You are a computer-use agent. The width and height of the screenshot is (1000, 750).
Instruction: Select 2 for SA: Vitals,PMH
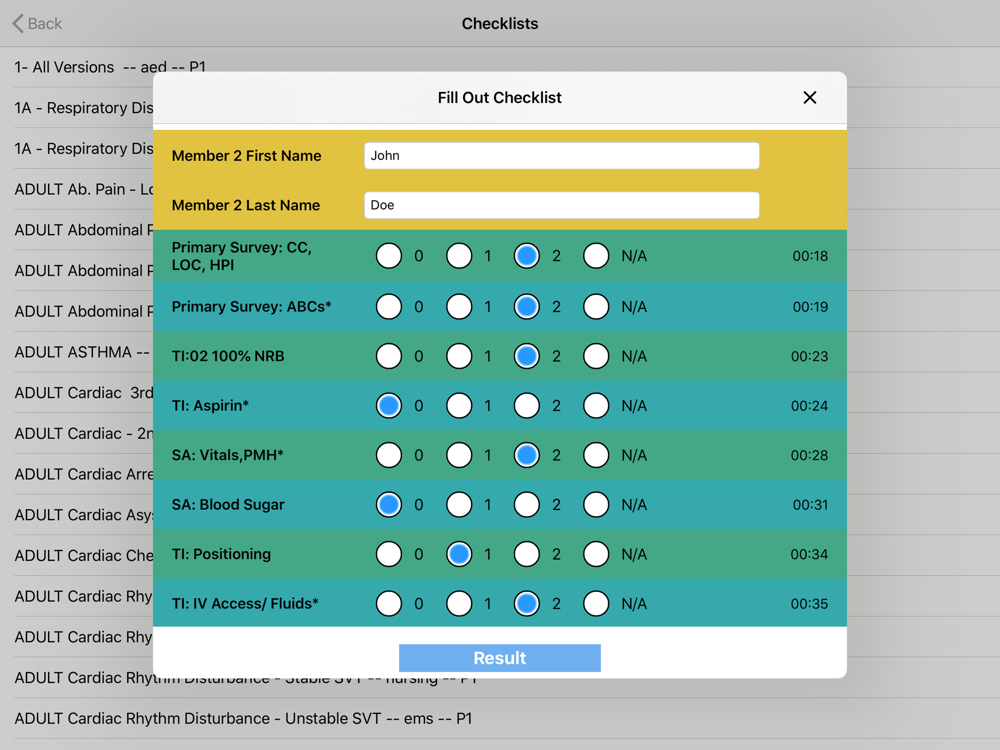[x=527, y=455]
